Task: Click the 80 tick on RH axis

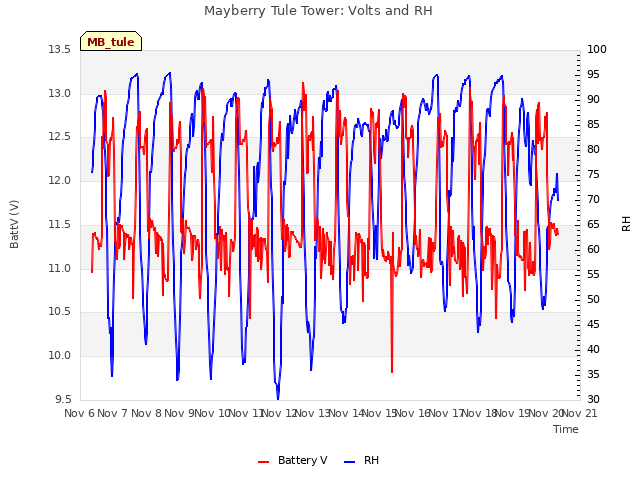Action: pos(593,150)
